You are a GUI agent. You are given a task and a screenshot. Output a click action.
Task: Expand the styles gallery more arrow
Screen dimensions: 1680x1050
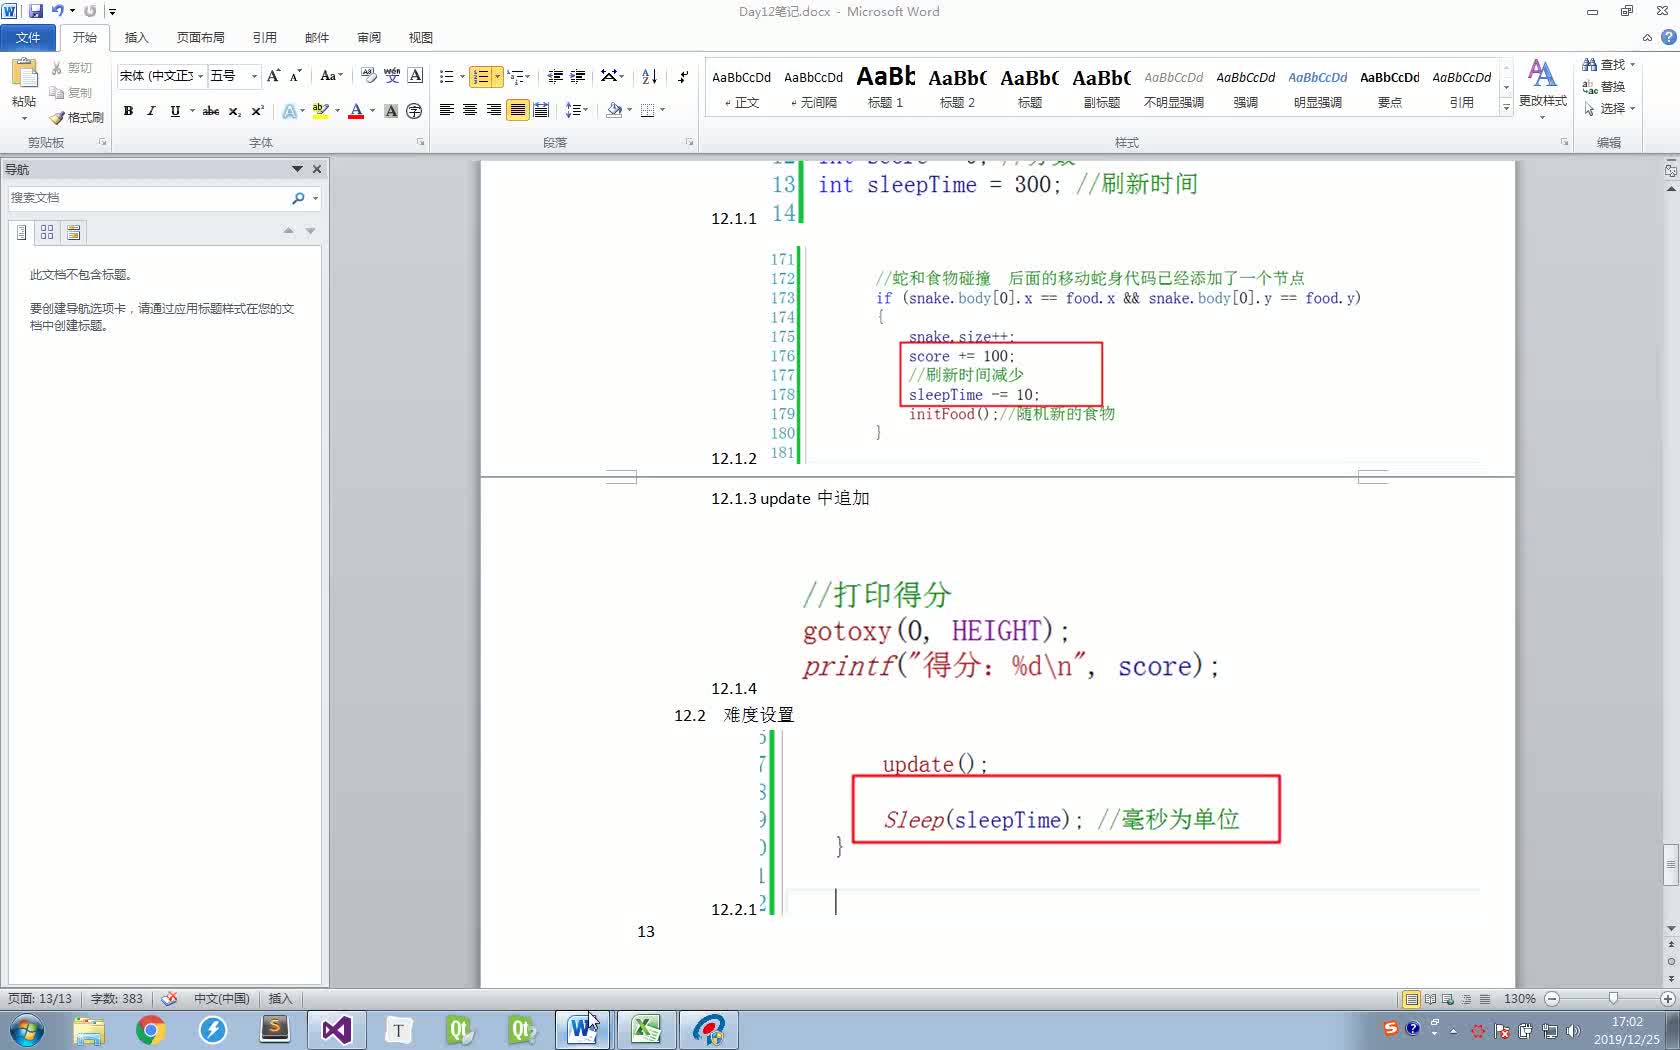(x=1506, y=107)
